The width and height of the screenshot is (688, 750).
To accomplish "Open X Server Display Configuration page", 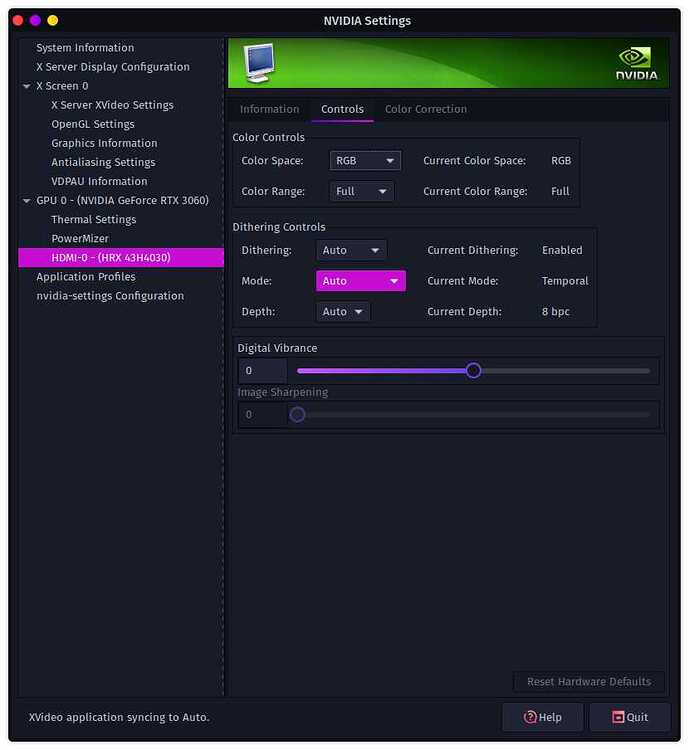I will 113,67.
